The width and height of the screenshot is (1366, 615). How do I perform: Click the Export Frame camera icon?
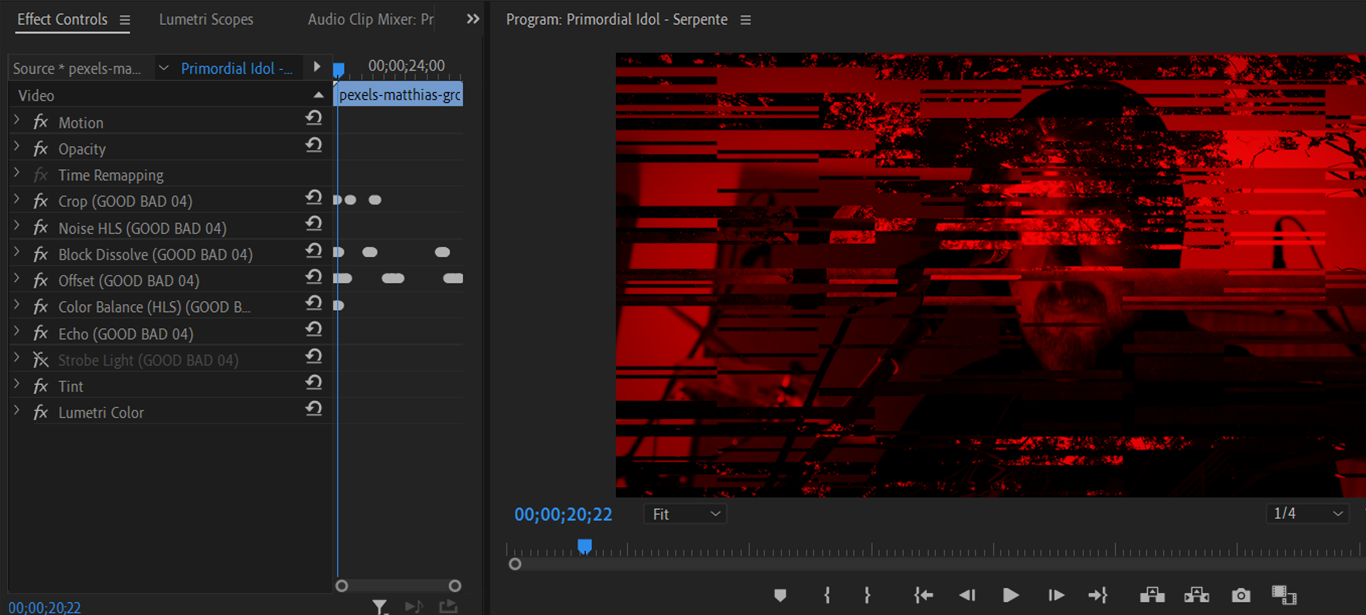point(1241,595)
